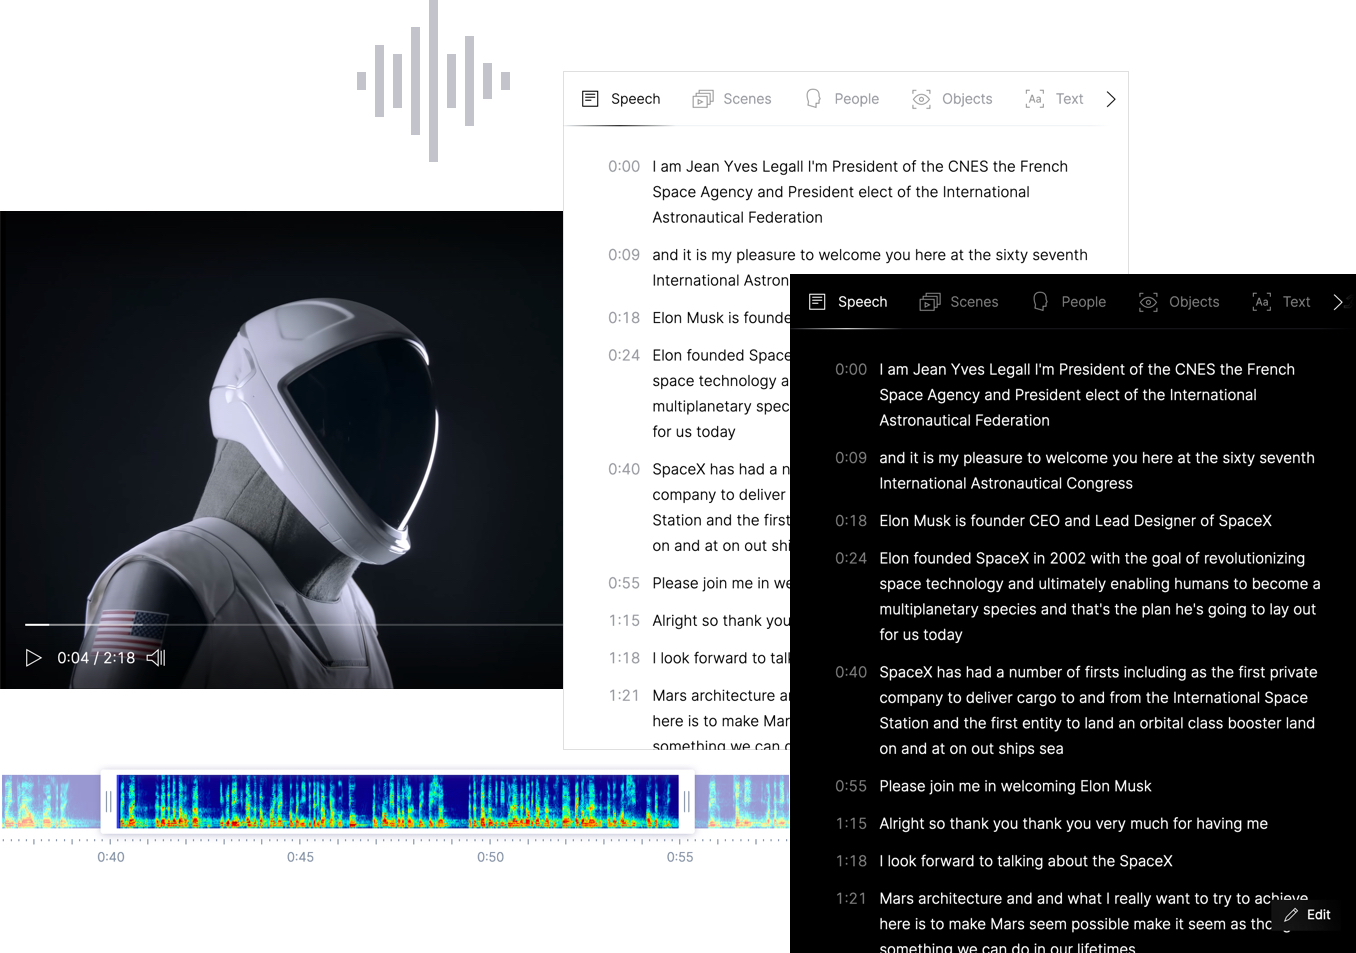The width and height of the screenshot is (1356, 953).
Task: Jump to 0:18 Elon Musk transcript line
Action: tap(1074, 521)
